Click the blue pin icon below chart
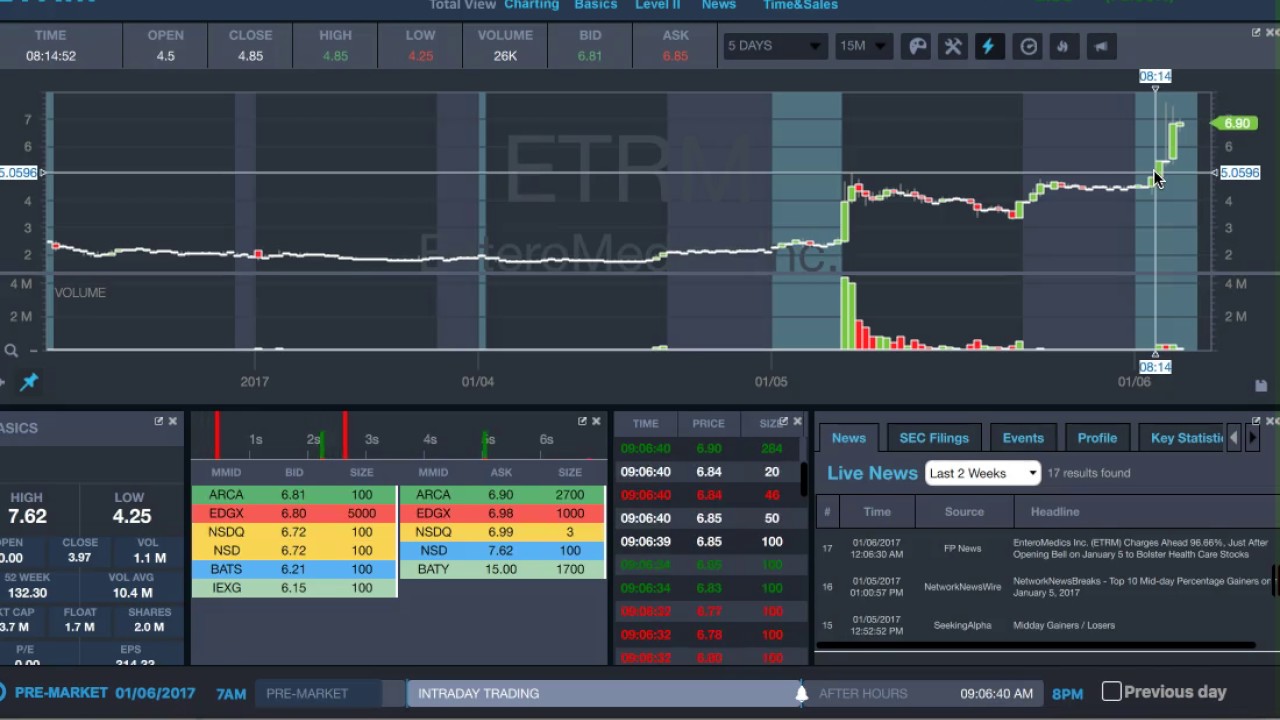This screenshot has height=720, width=1280. 29,381
